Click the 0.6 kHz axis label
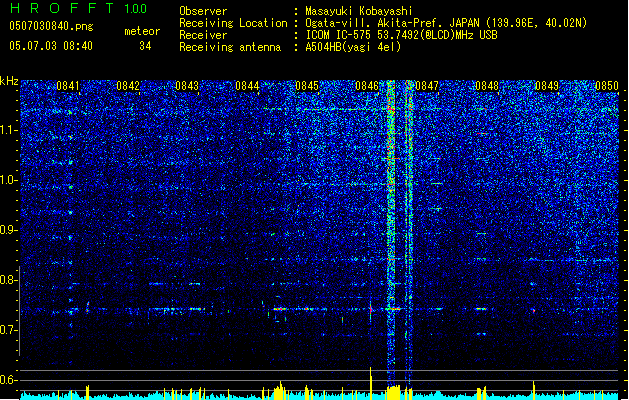 (x=9, y=380)
